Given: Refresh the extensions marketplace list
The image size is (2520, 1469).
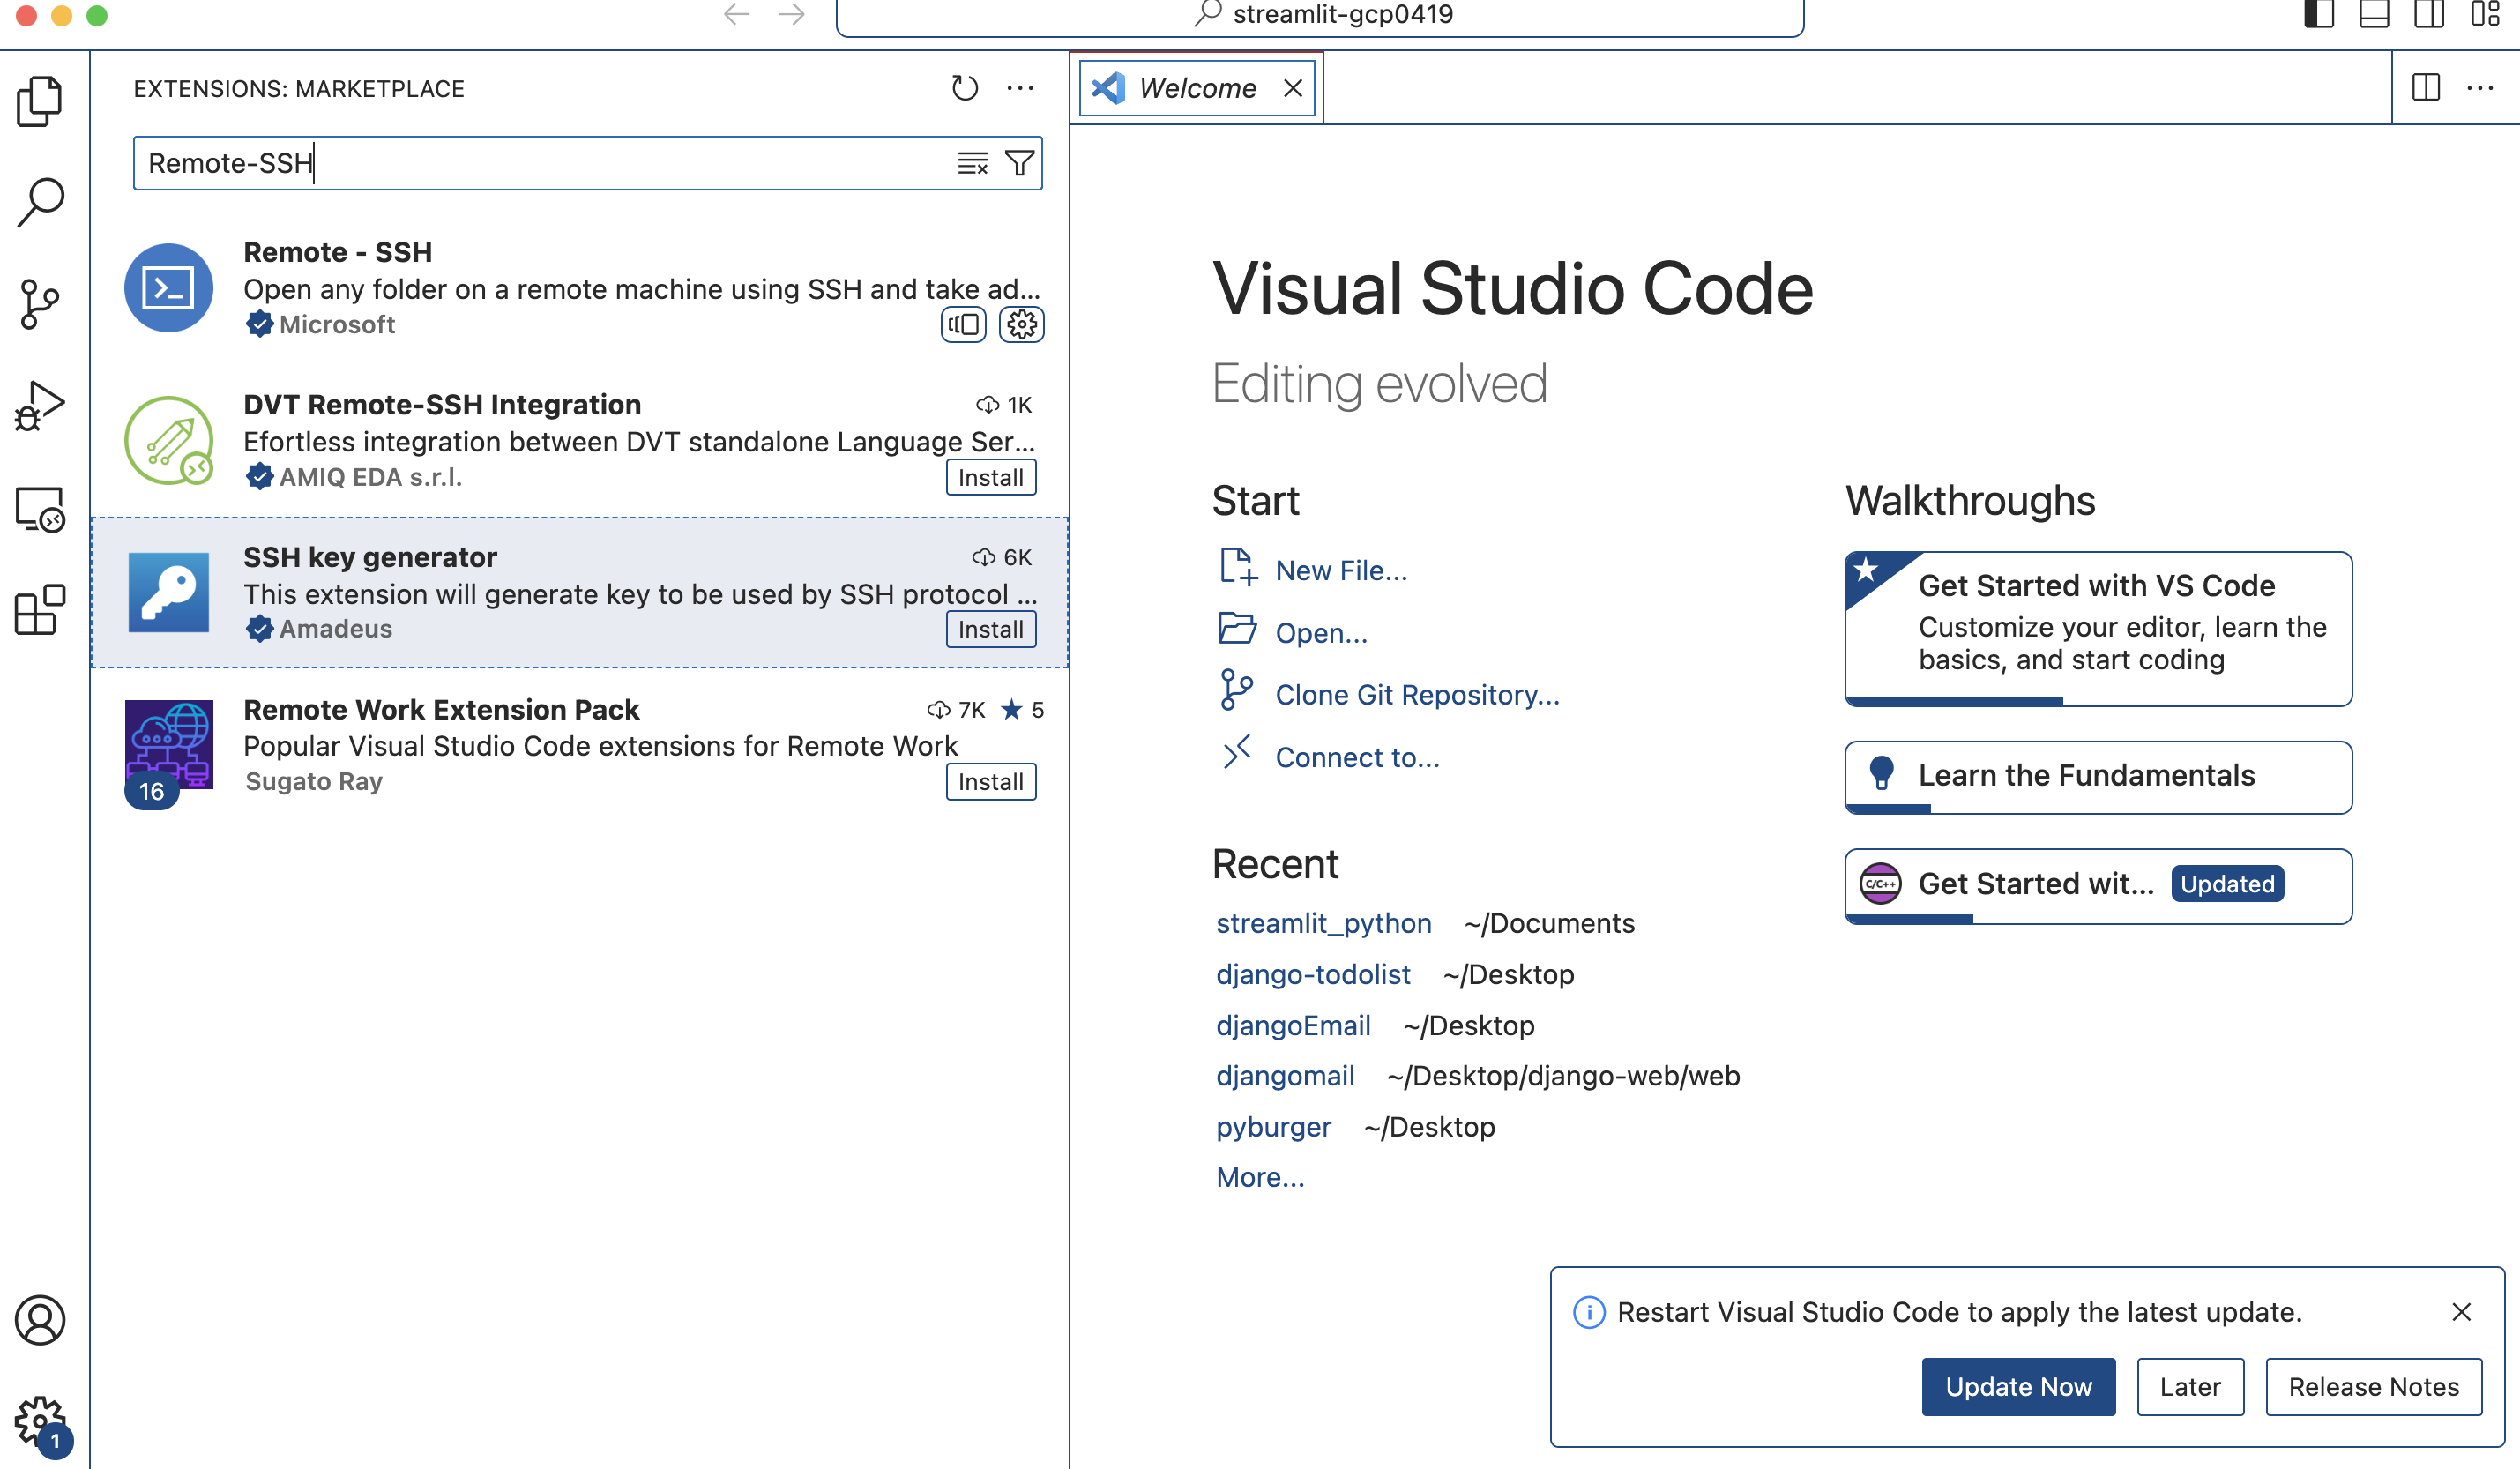Looking at the screenshot, I should point(964,88).
